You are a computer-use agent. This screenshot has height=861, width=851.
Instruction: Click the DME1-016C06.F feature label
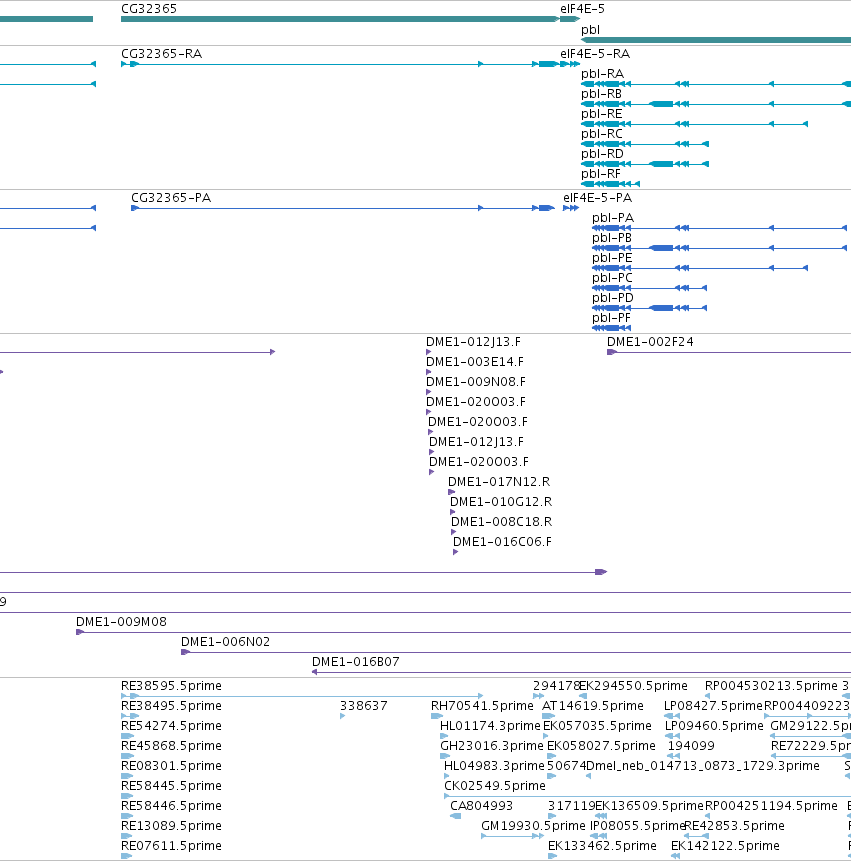coord(502,542)
